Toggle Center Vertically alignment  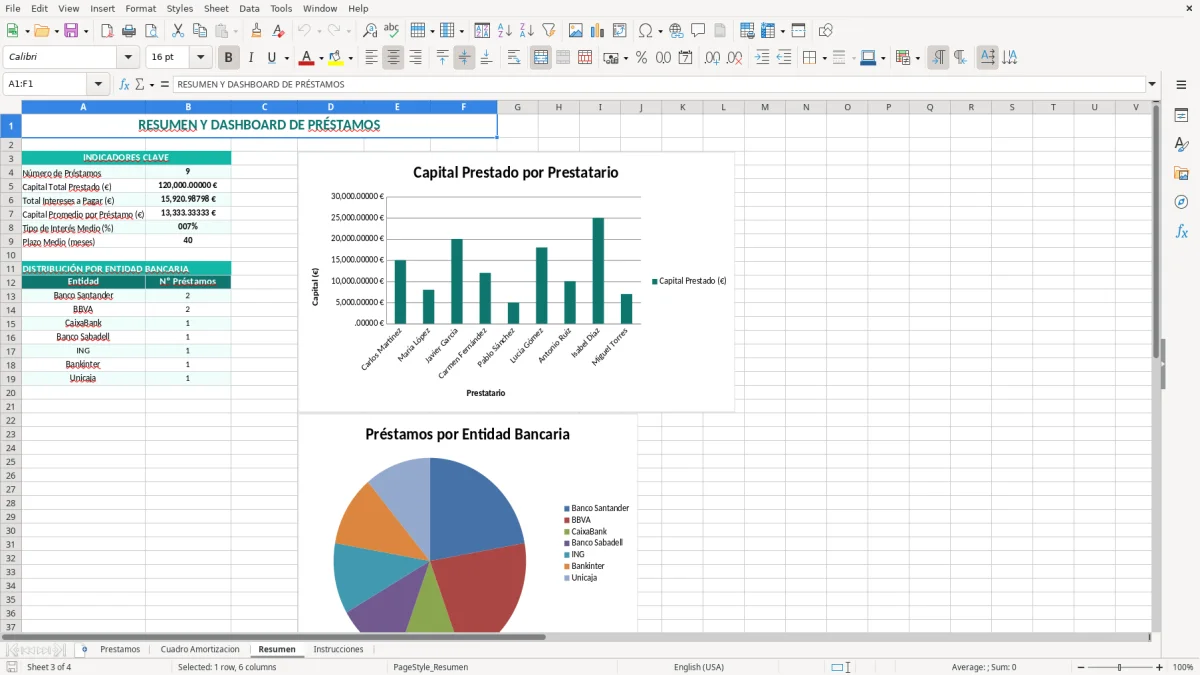pos(464,58)
